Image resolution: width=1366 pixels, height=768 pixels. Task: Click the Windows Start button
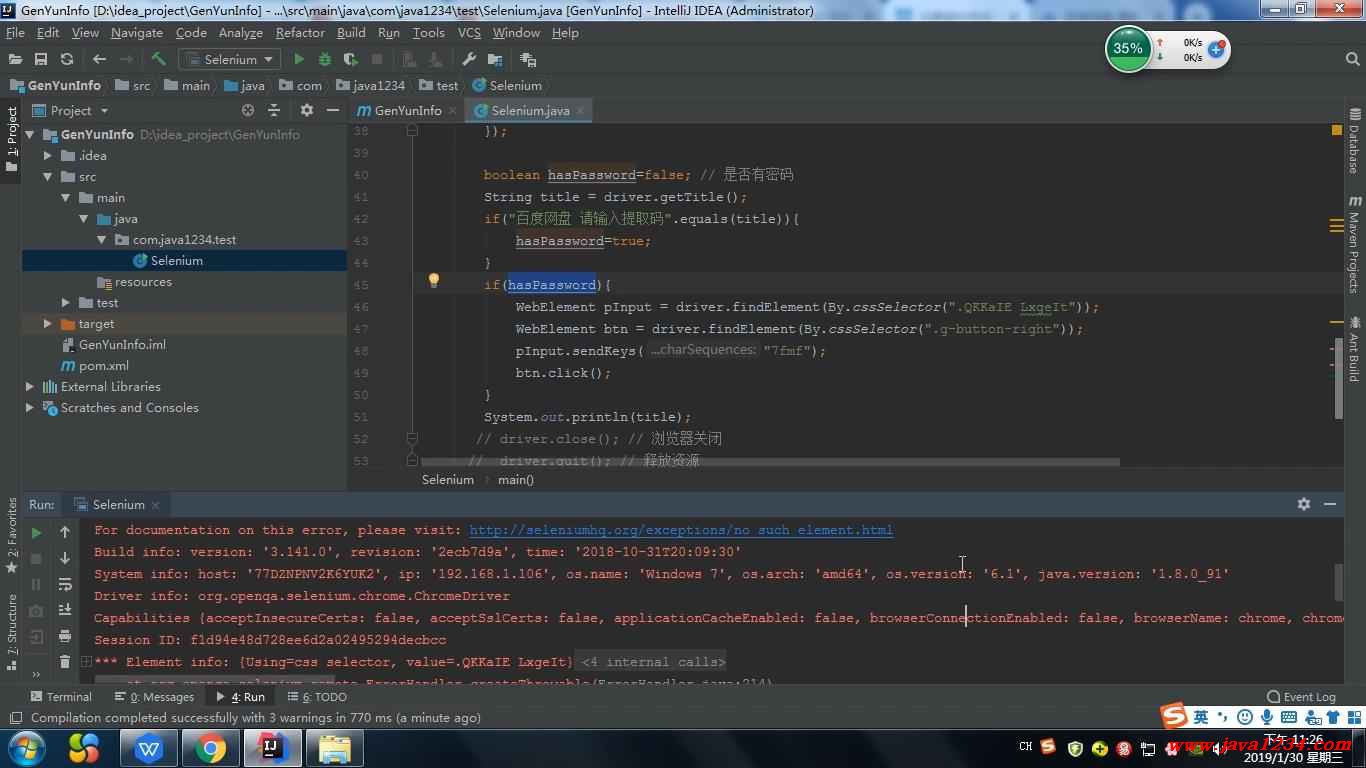pyautogui.click(x=26, y=747)
